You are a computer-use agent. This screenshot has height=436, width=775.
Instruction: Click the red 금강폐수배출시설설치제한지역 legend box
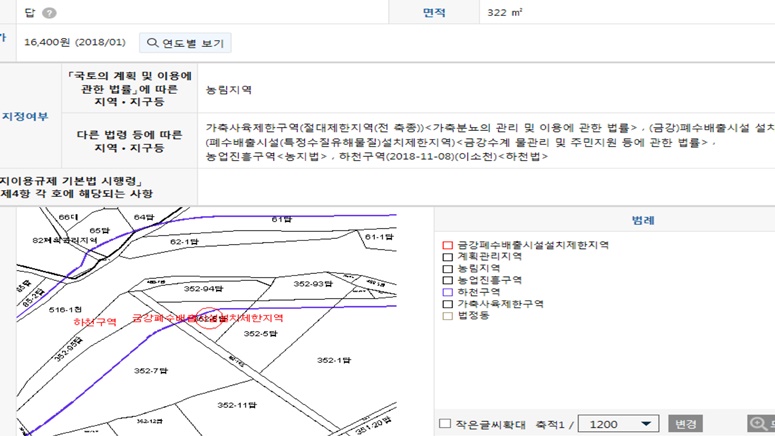tap(448, 244)
